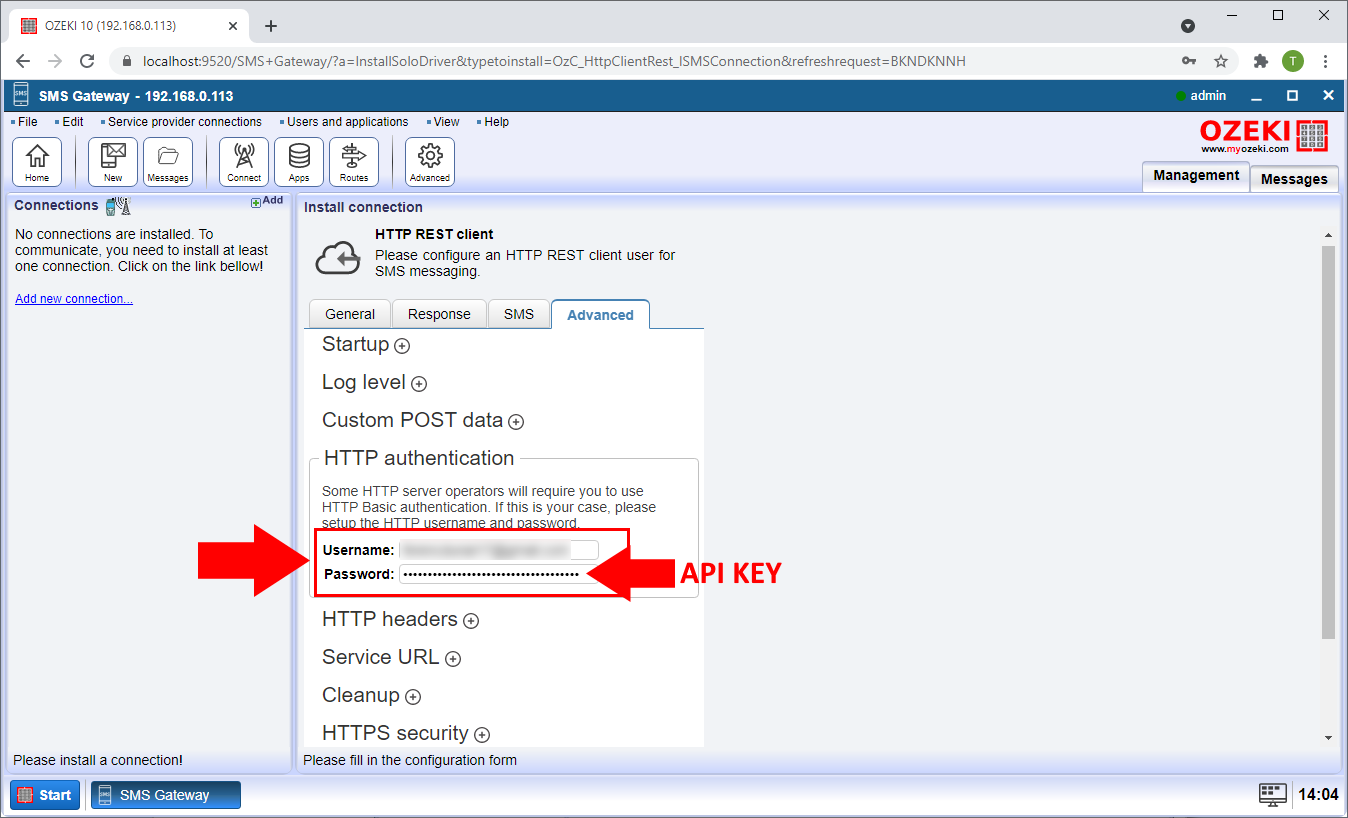Screen dimensions: 1348x818
Task: Switch to the Messages tab
Action: pyautogui.click(x=1294, y=179)
